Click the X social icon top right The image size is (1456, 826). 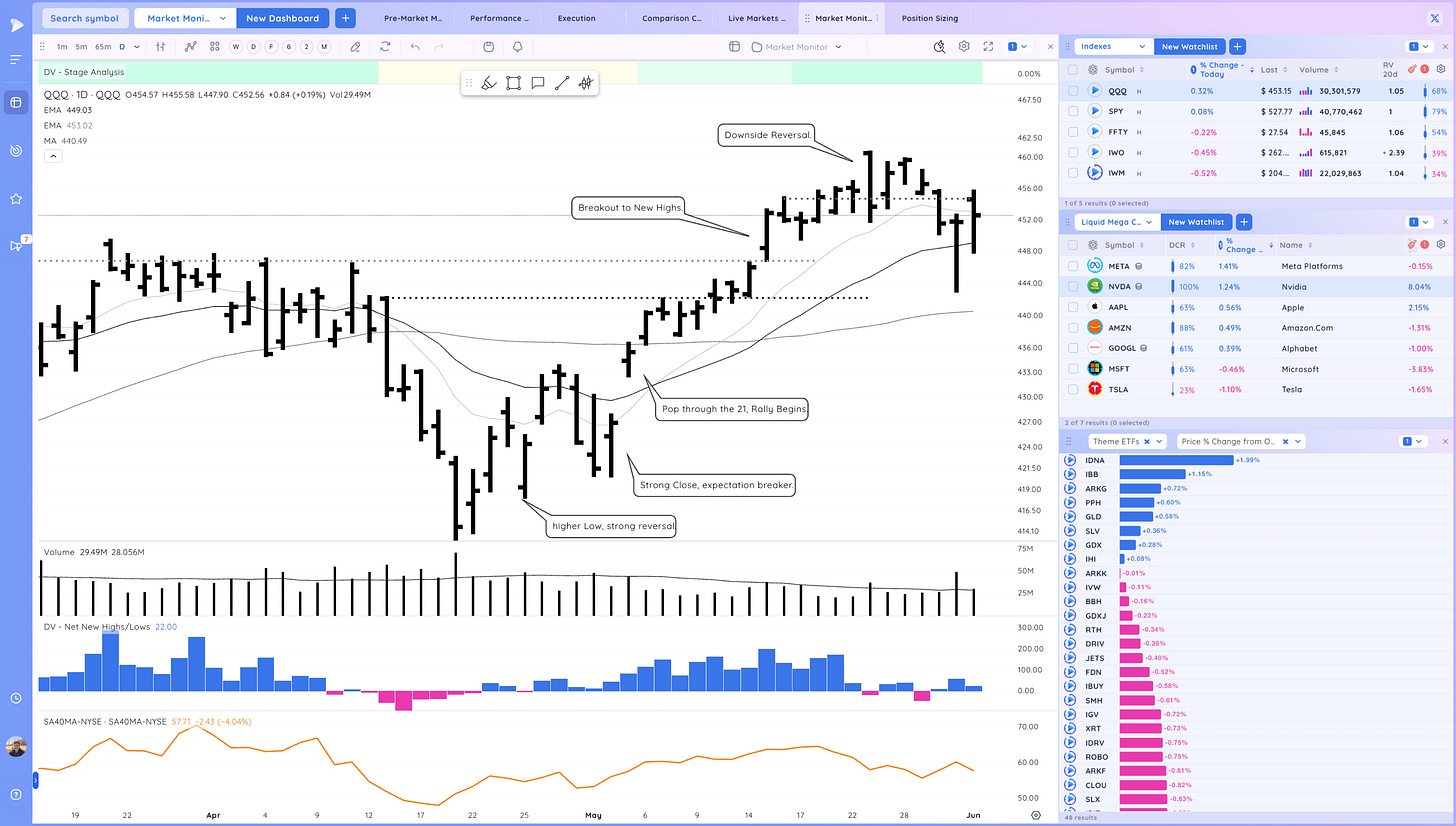pyautogui.click(x=1436, y=18)
